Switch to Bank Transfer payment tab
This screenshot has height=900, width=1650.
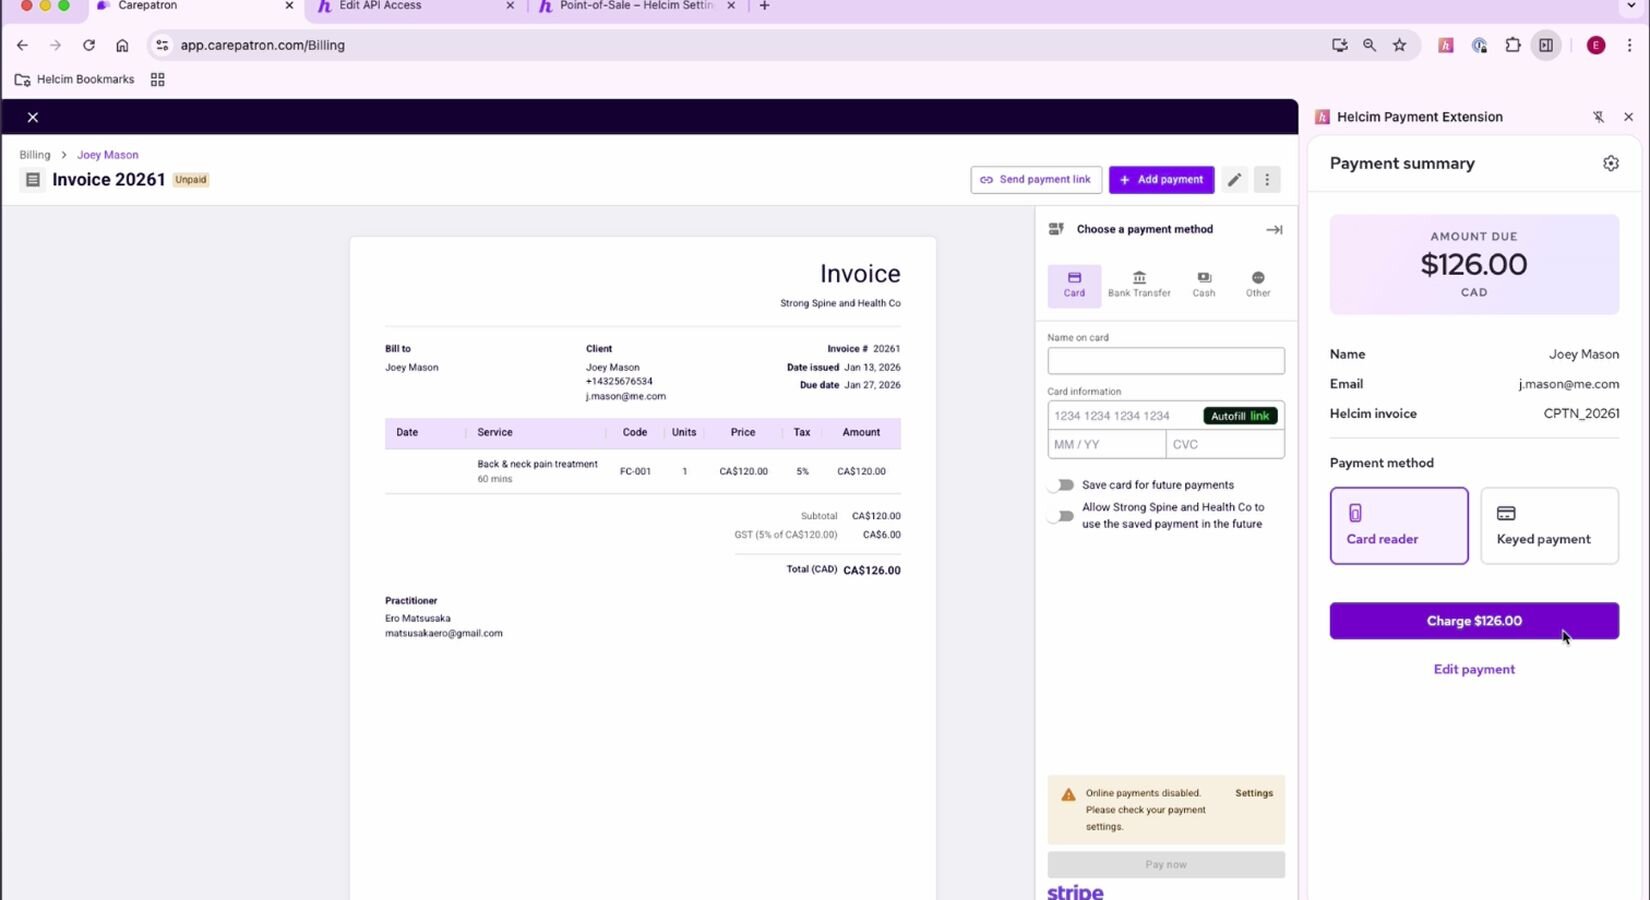click(1138, 284)
